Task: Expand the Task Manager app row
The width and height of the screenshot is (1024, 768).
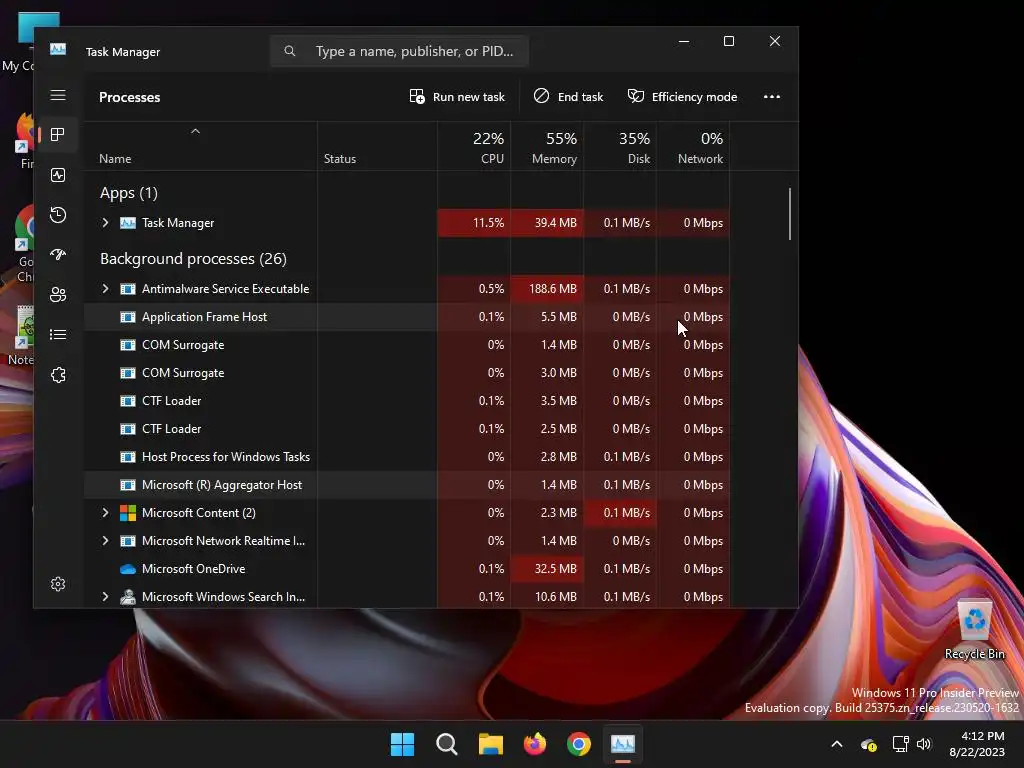Action: pyautogui.click(x=105, y=223)
